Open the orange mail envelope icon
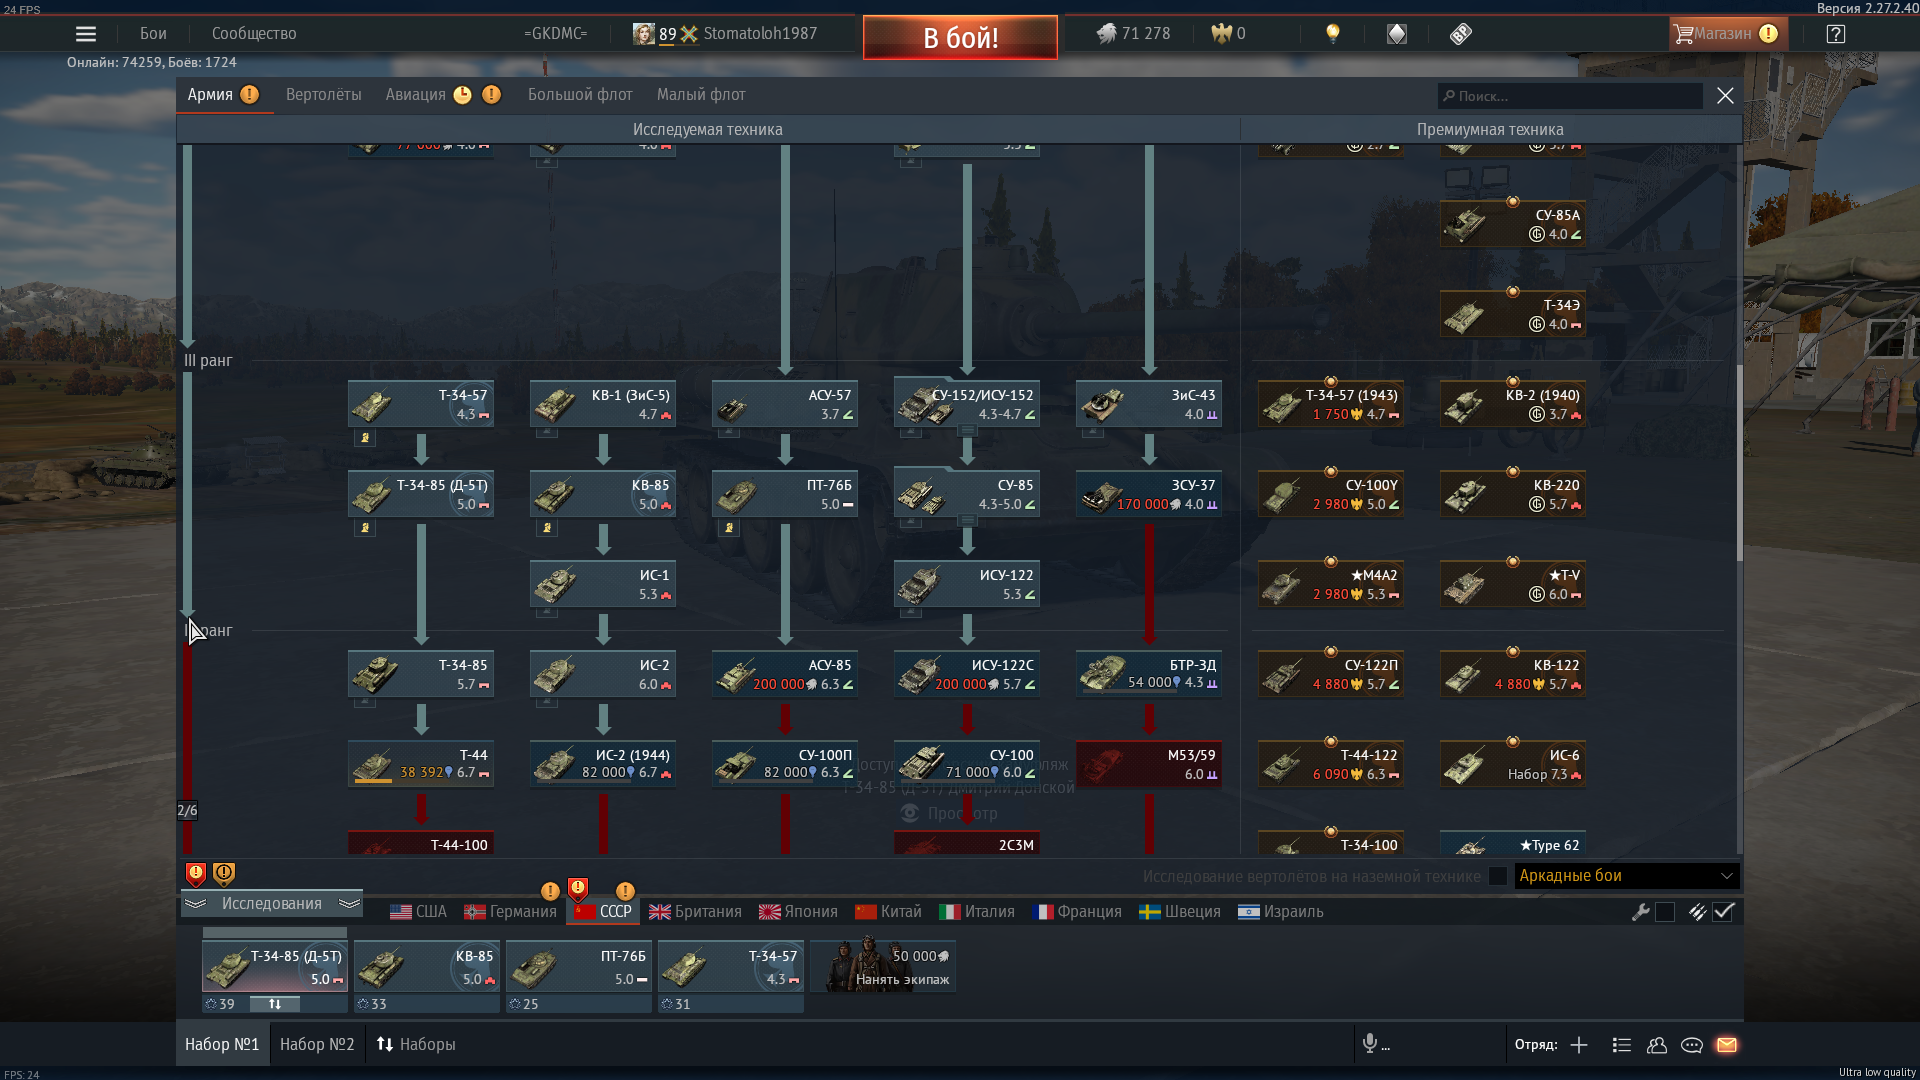1920x1080 pixels. click(1727, 1045)
